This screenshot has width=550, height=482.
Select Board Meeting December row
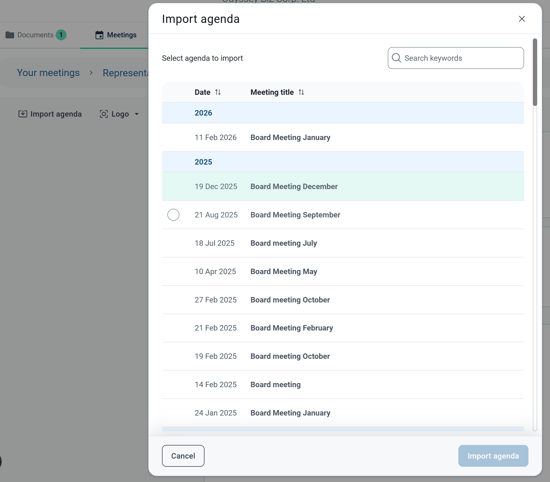pos(343,187)
